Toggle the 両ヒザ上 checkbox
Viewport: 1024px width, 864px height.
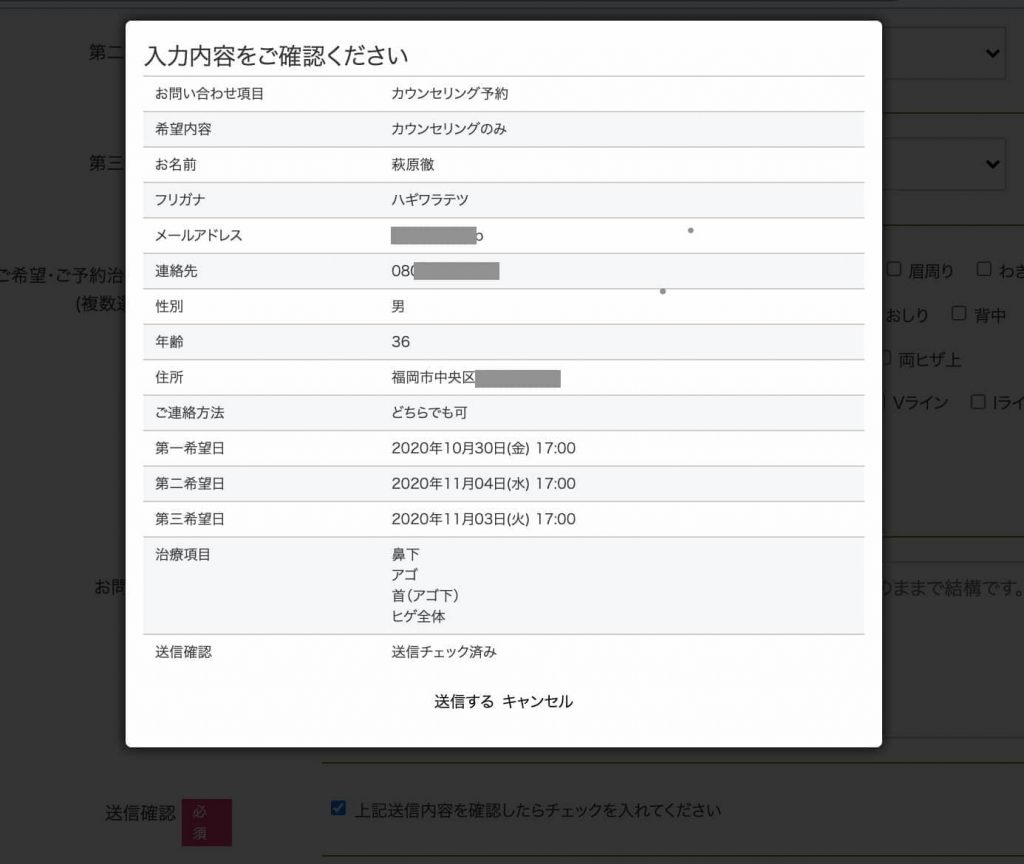tap(886, 358)
